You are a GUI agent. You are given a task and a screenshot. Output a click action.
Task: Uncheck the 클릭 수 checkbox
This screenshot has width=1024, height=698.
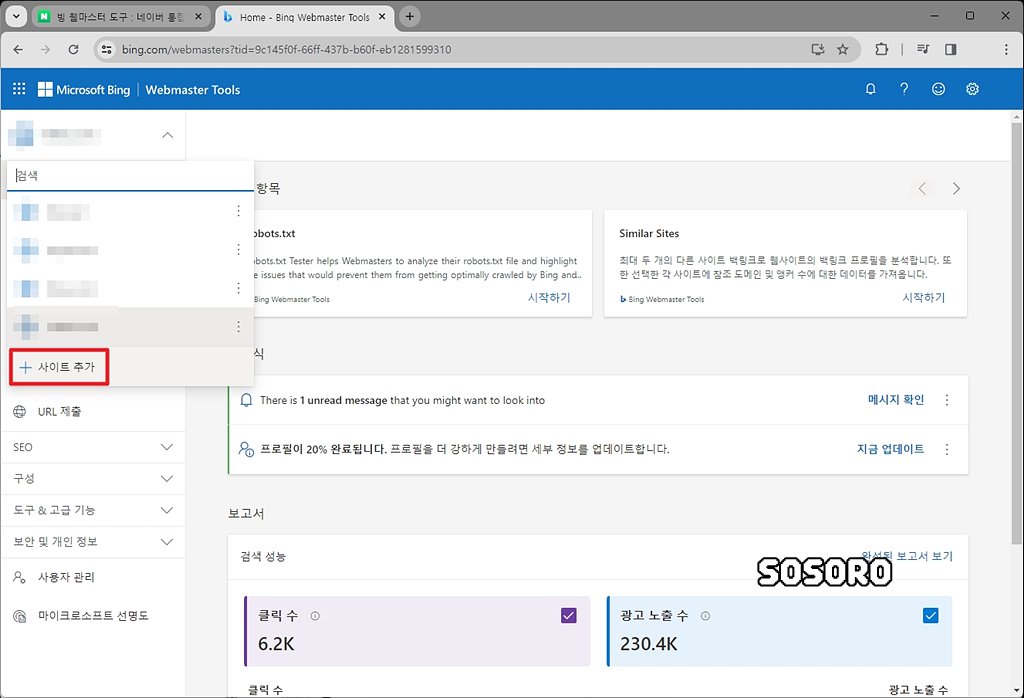click(569, 615)
